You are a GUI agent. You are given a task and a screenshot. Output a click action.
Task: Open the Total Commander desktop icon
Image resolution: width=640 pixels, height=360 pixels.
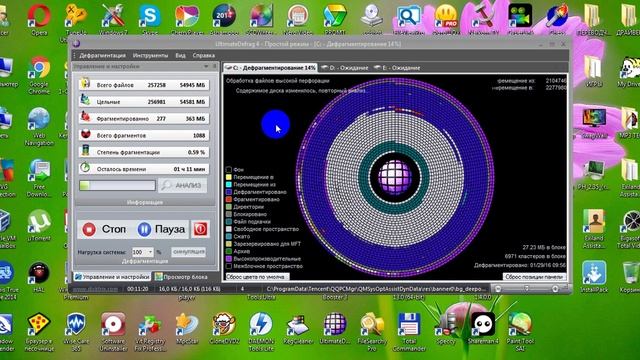click(x=409, y=332)
